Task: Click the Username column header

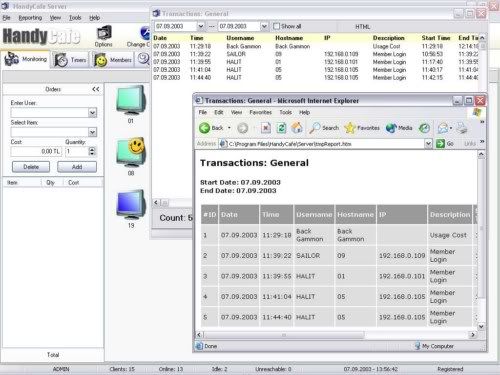Action: click(x=240, y=38)
